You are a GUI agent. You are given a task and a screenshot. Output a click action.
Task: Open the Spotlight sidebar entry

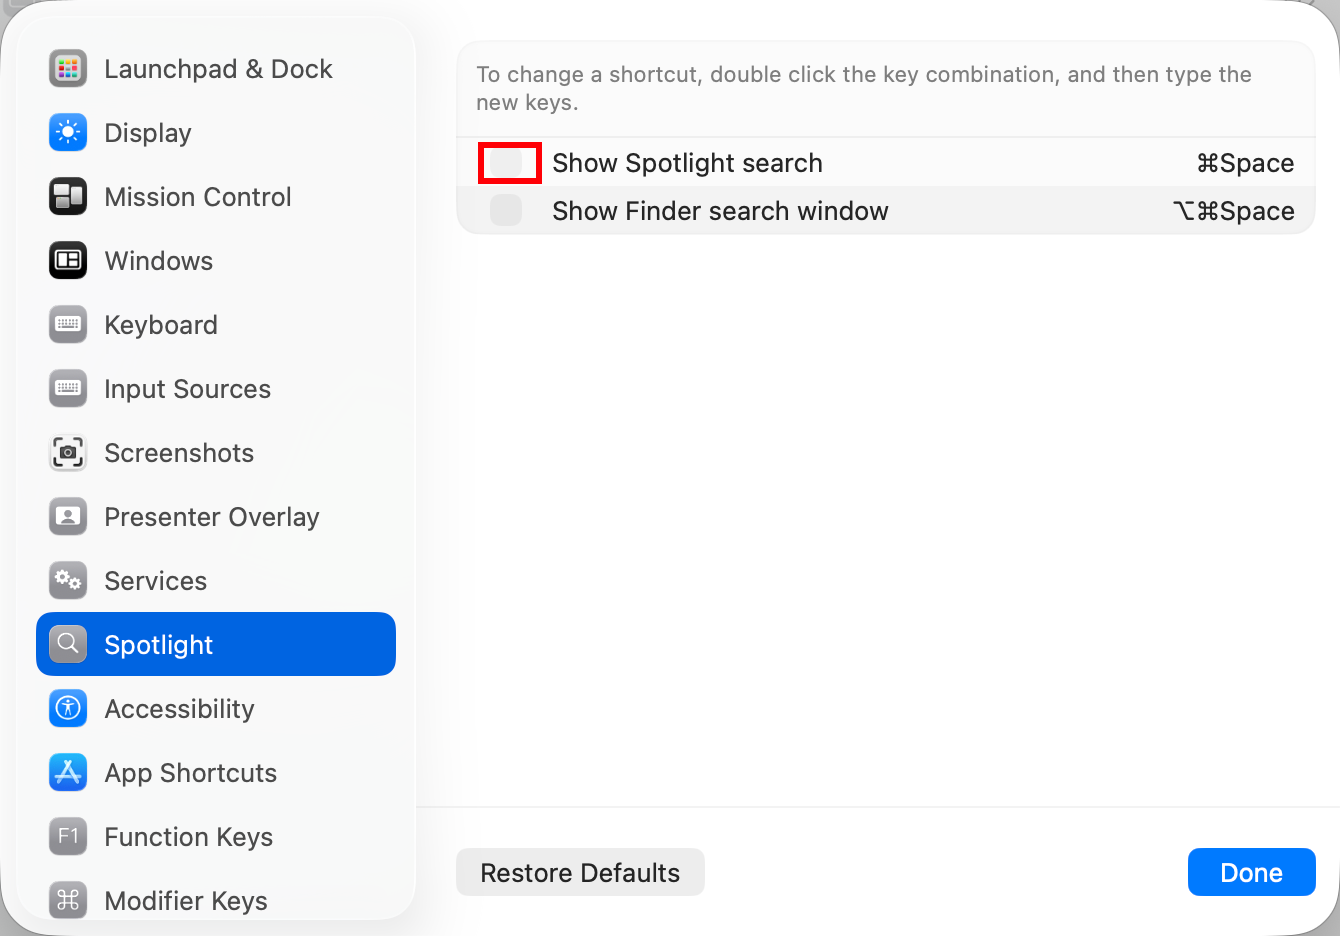pyautogui.click(x=158, y=644)
